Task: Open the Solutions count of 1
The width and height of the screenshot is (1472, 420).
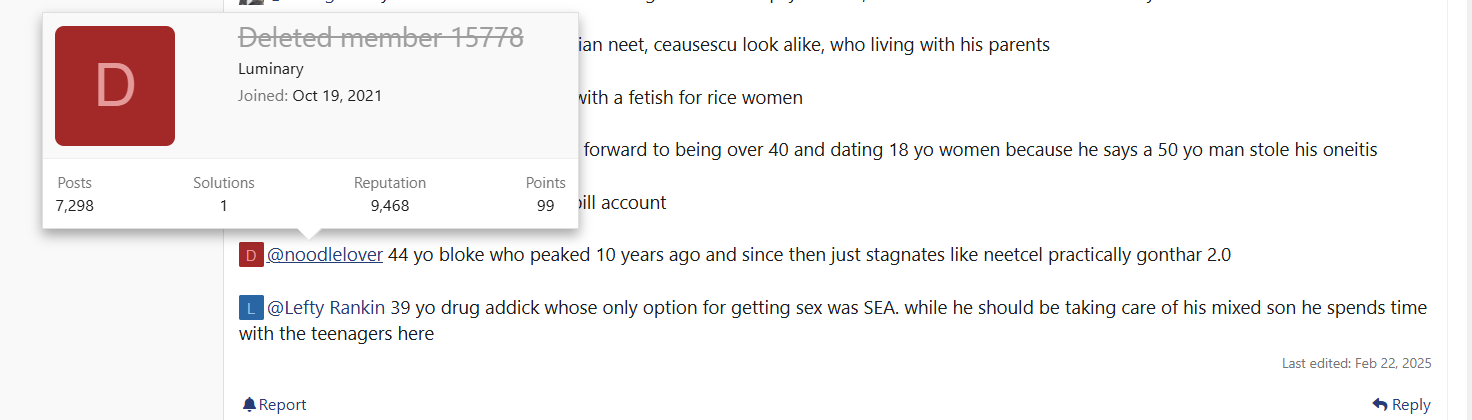Action: tap(224, 206)
